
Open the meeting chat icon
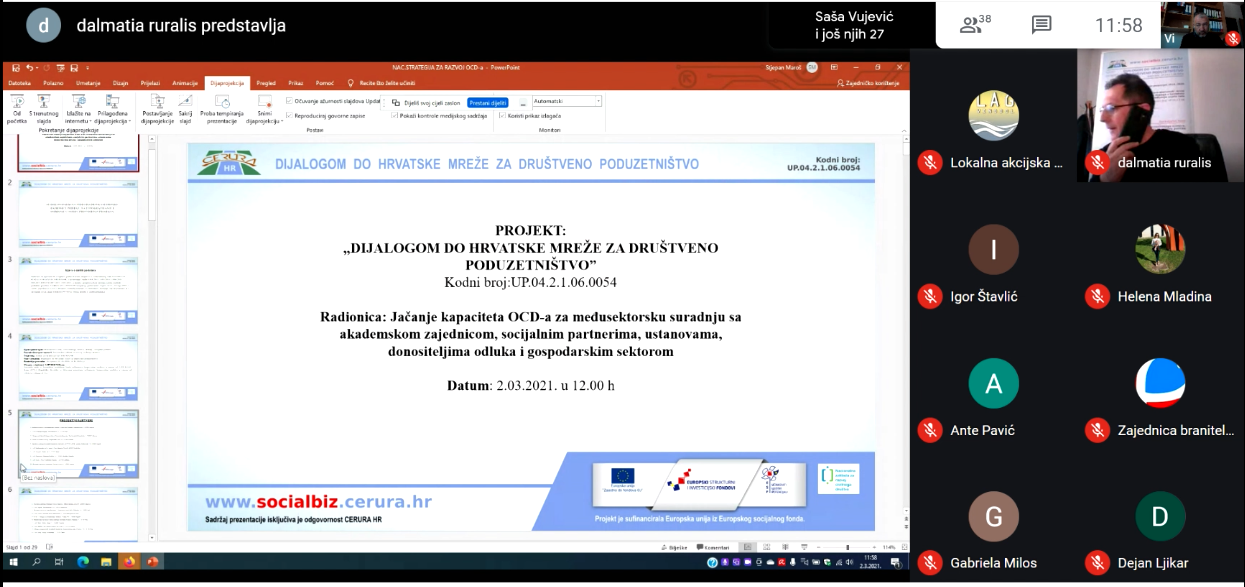coord(1041,26)
